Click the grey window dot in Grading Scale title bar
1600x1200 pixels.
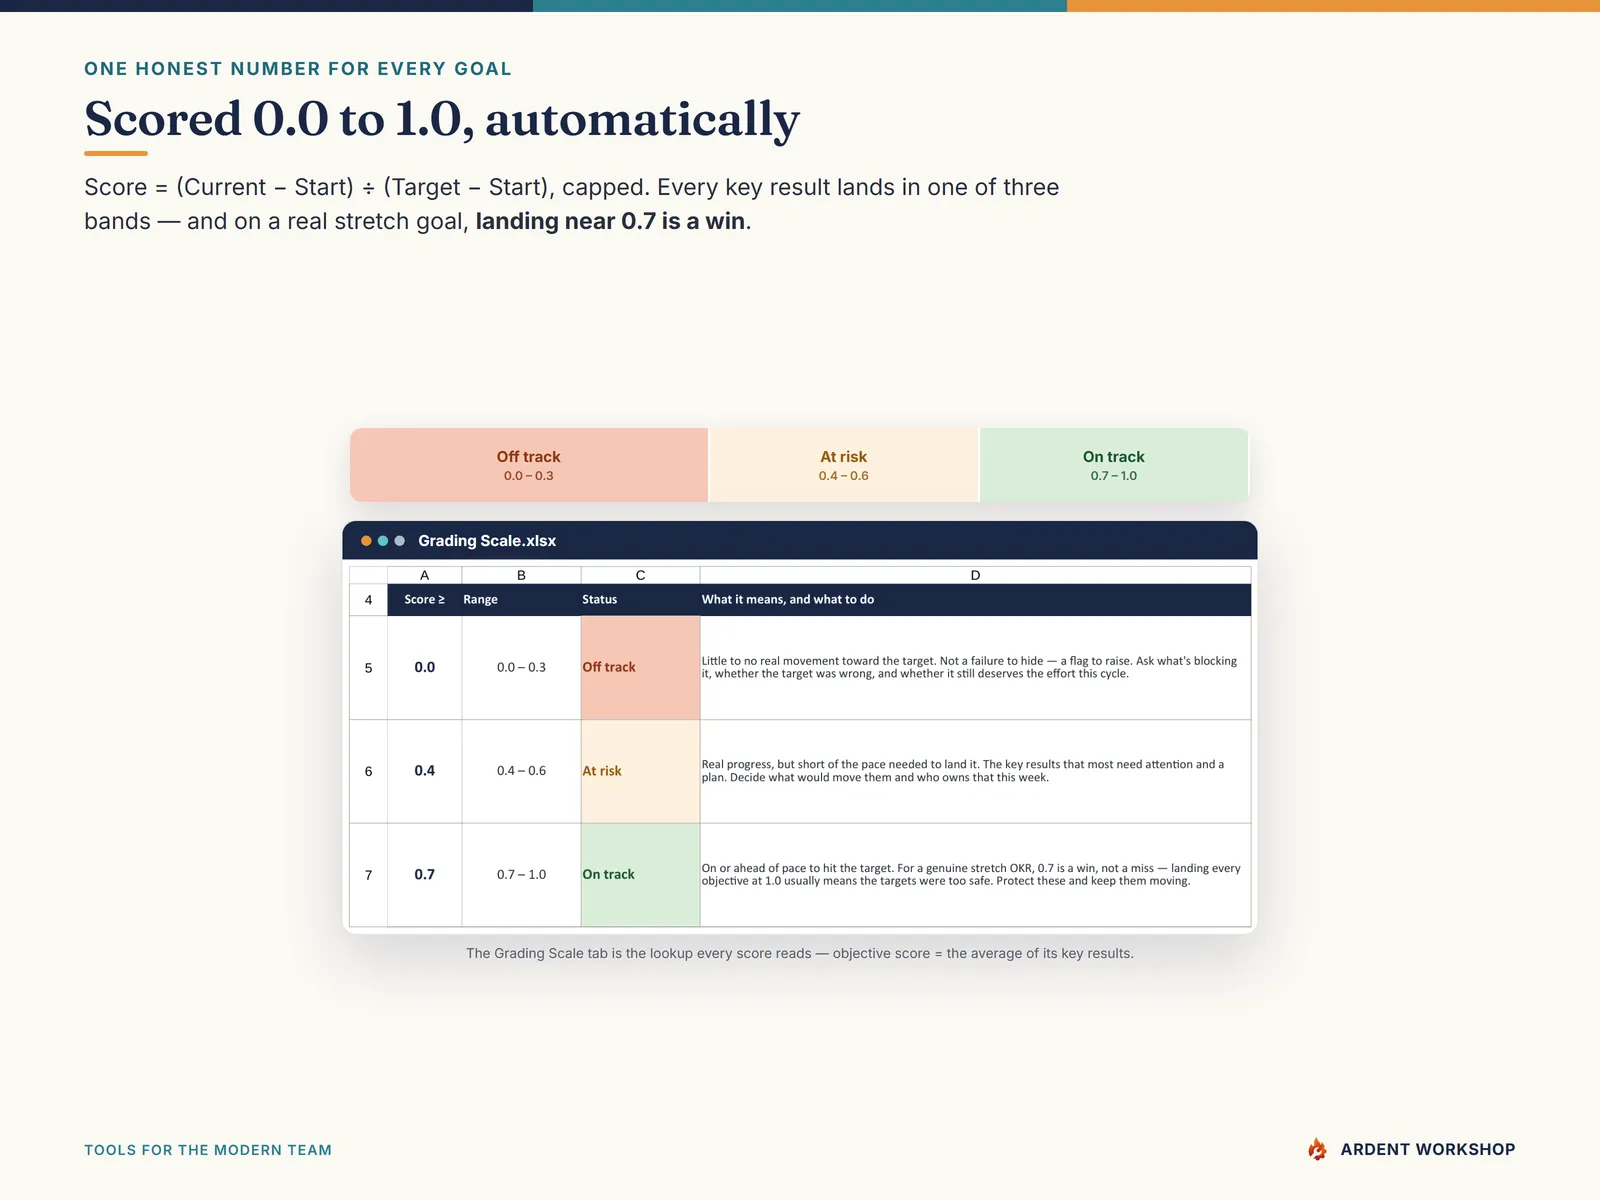click(400, 541)
